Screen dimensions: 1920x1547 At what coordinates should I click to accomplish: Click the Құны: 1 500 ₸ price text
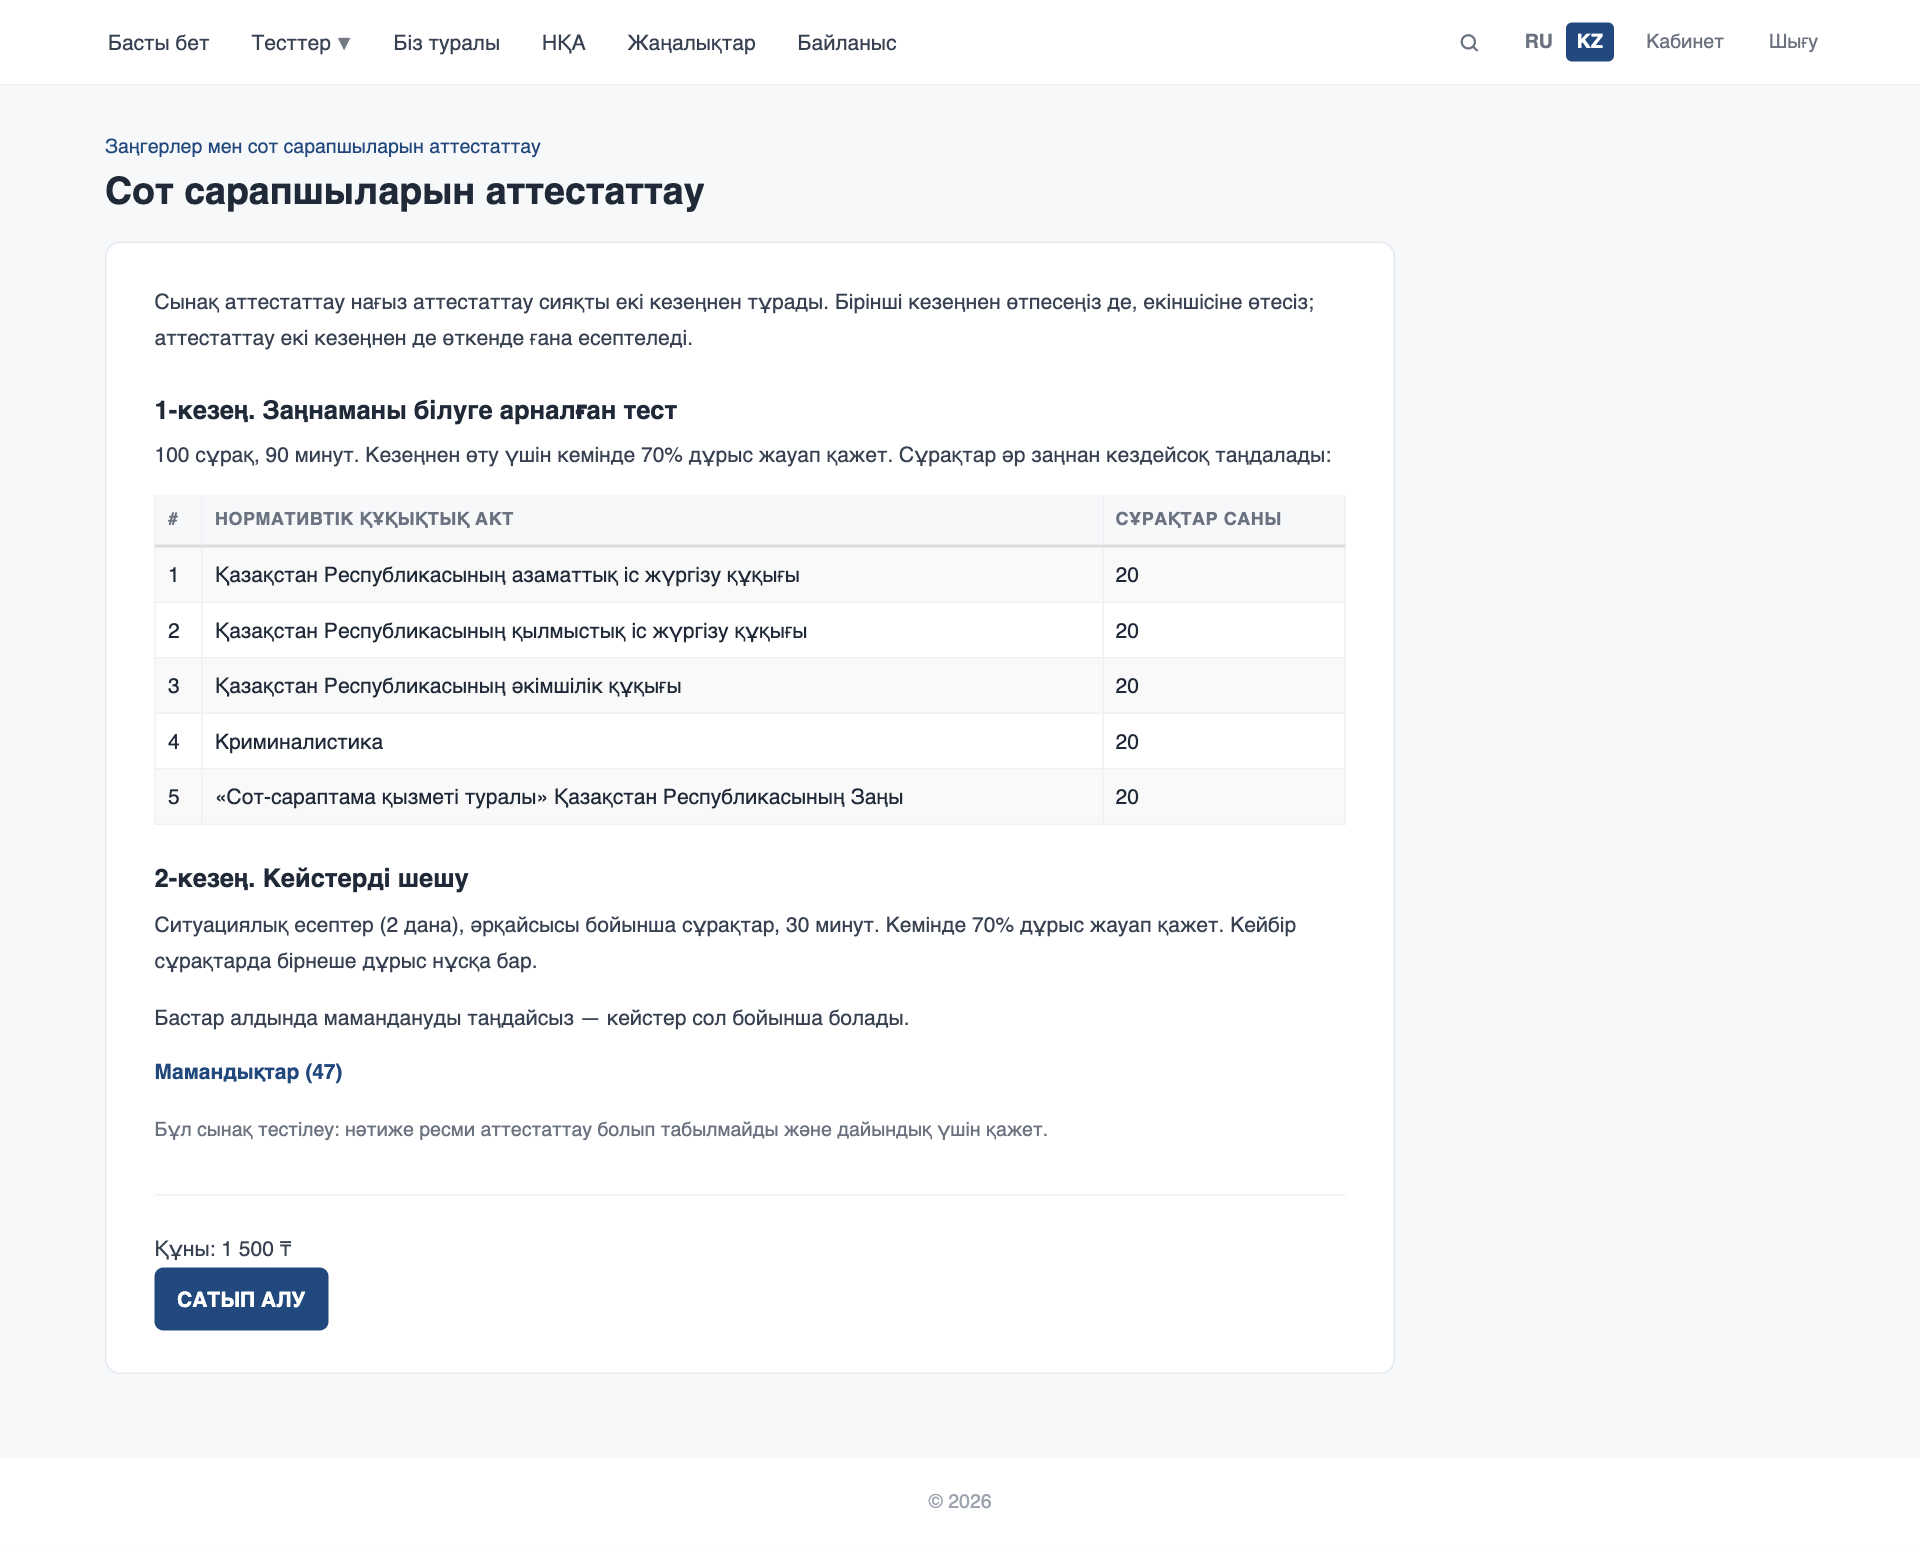tap(223, 1249)
